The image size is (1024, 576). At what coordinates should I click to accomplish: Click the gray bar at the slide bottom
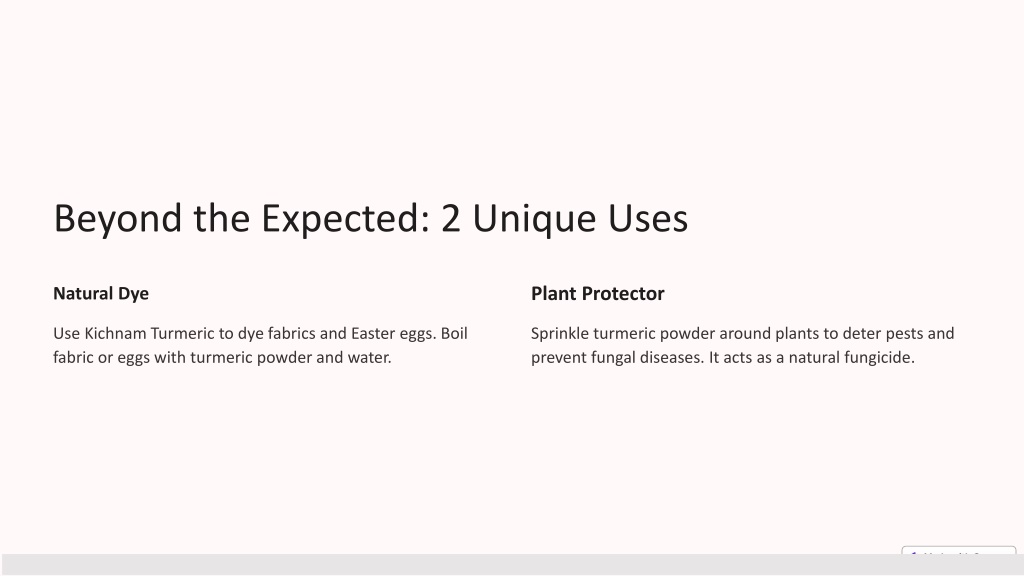(512, 565)
